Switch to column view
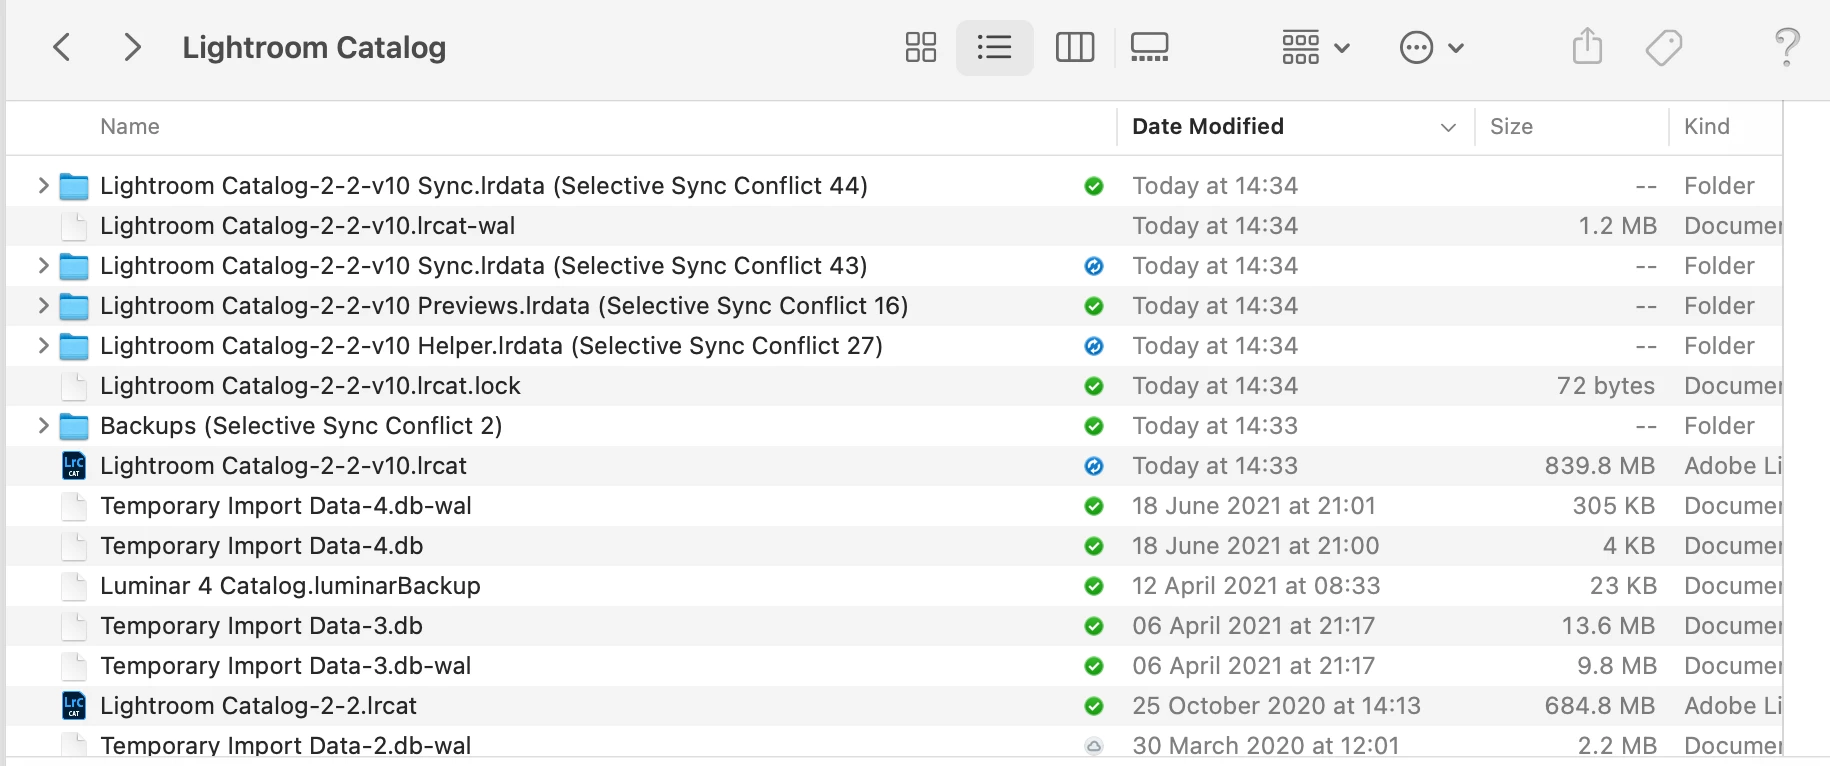 pos(1075,47)
